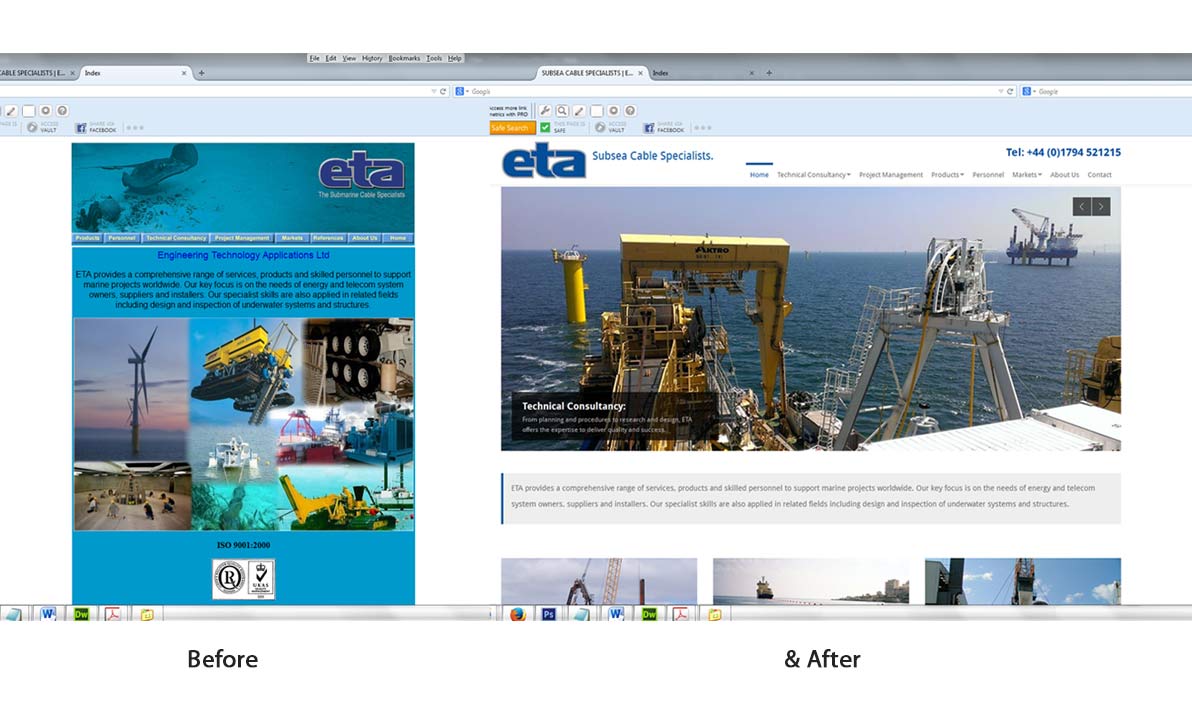
Task: Open the Markets dropdown in the white navigation bar
Action: 1026,175
